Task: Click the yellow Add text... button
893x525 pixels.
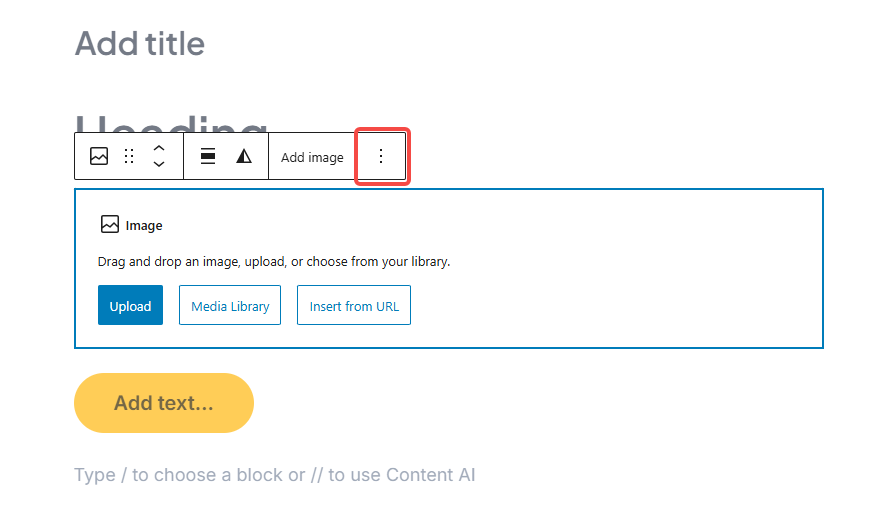Action: [164, 403]
